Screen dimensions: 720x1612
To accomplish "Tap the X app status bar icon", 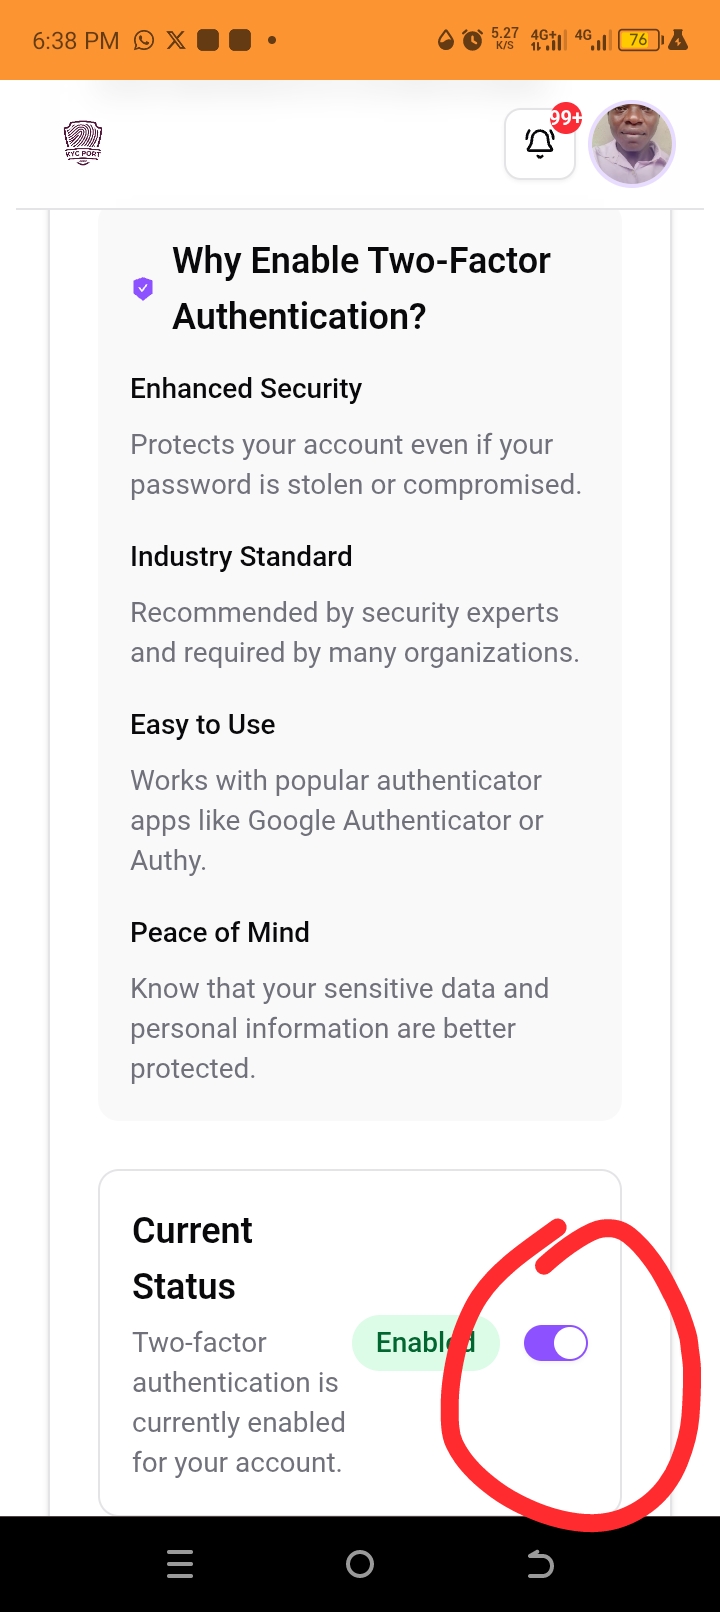I will click(x=176, y=40).
